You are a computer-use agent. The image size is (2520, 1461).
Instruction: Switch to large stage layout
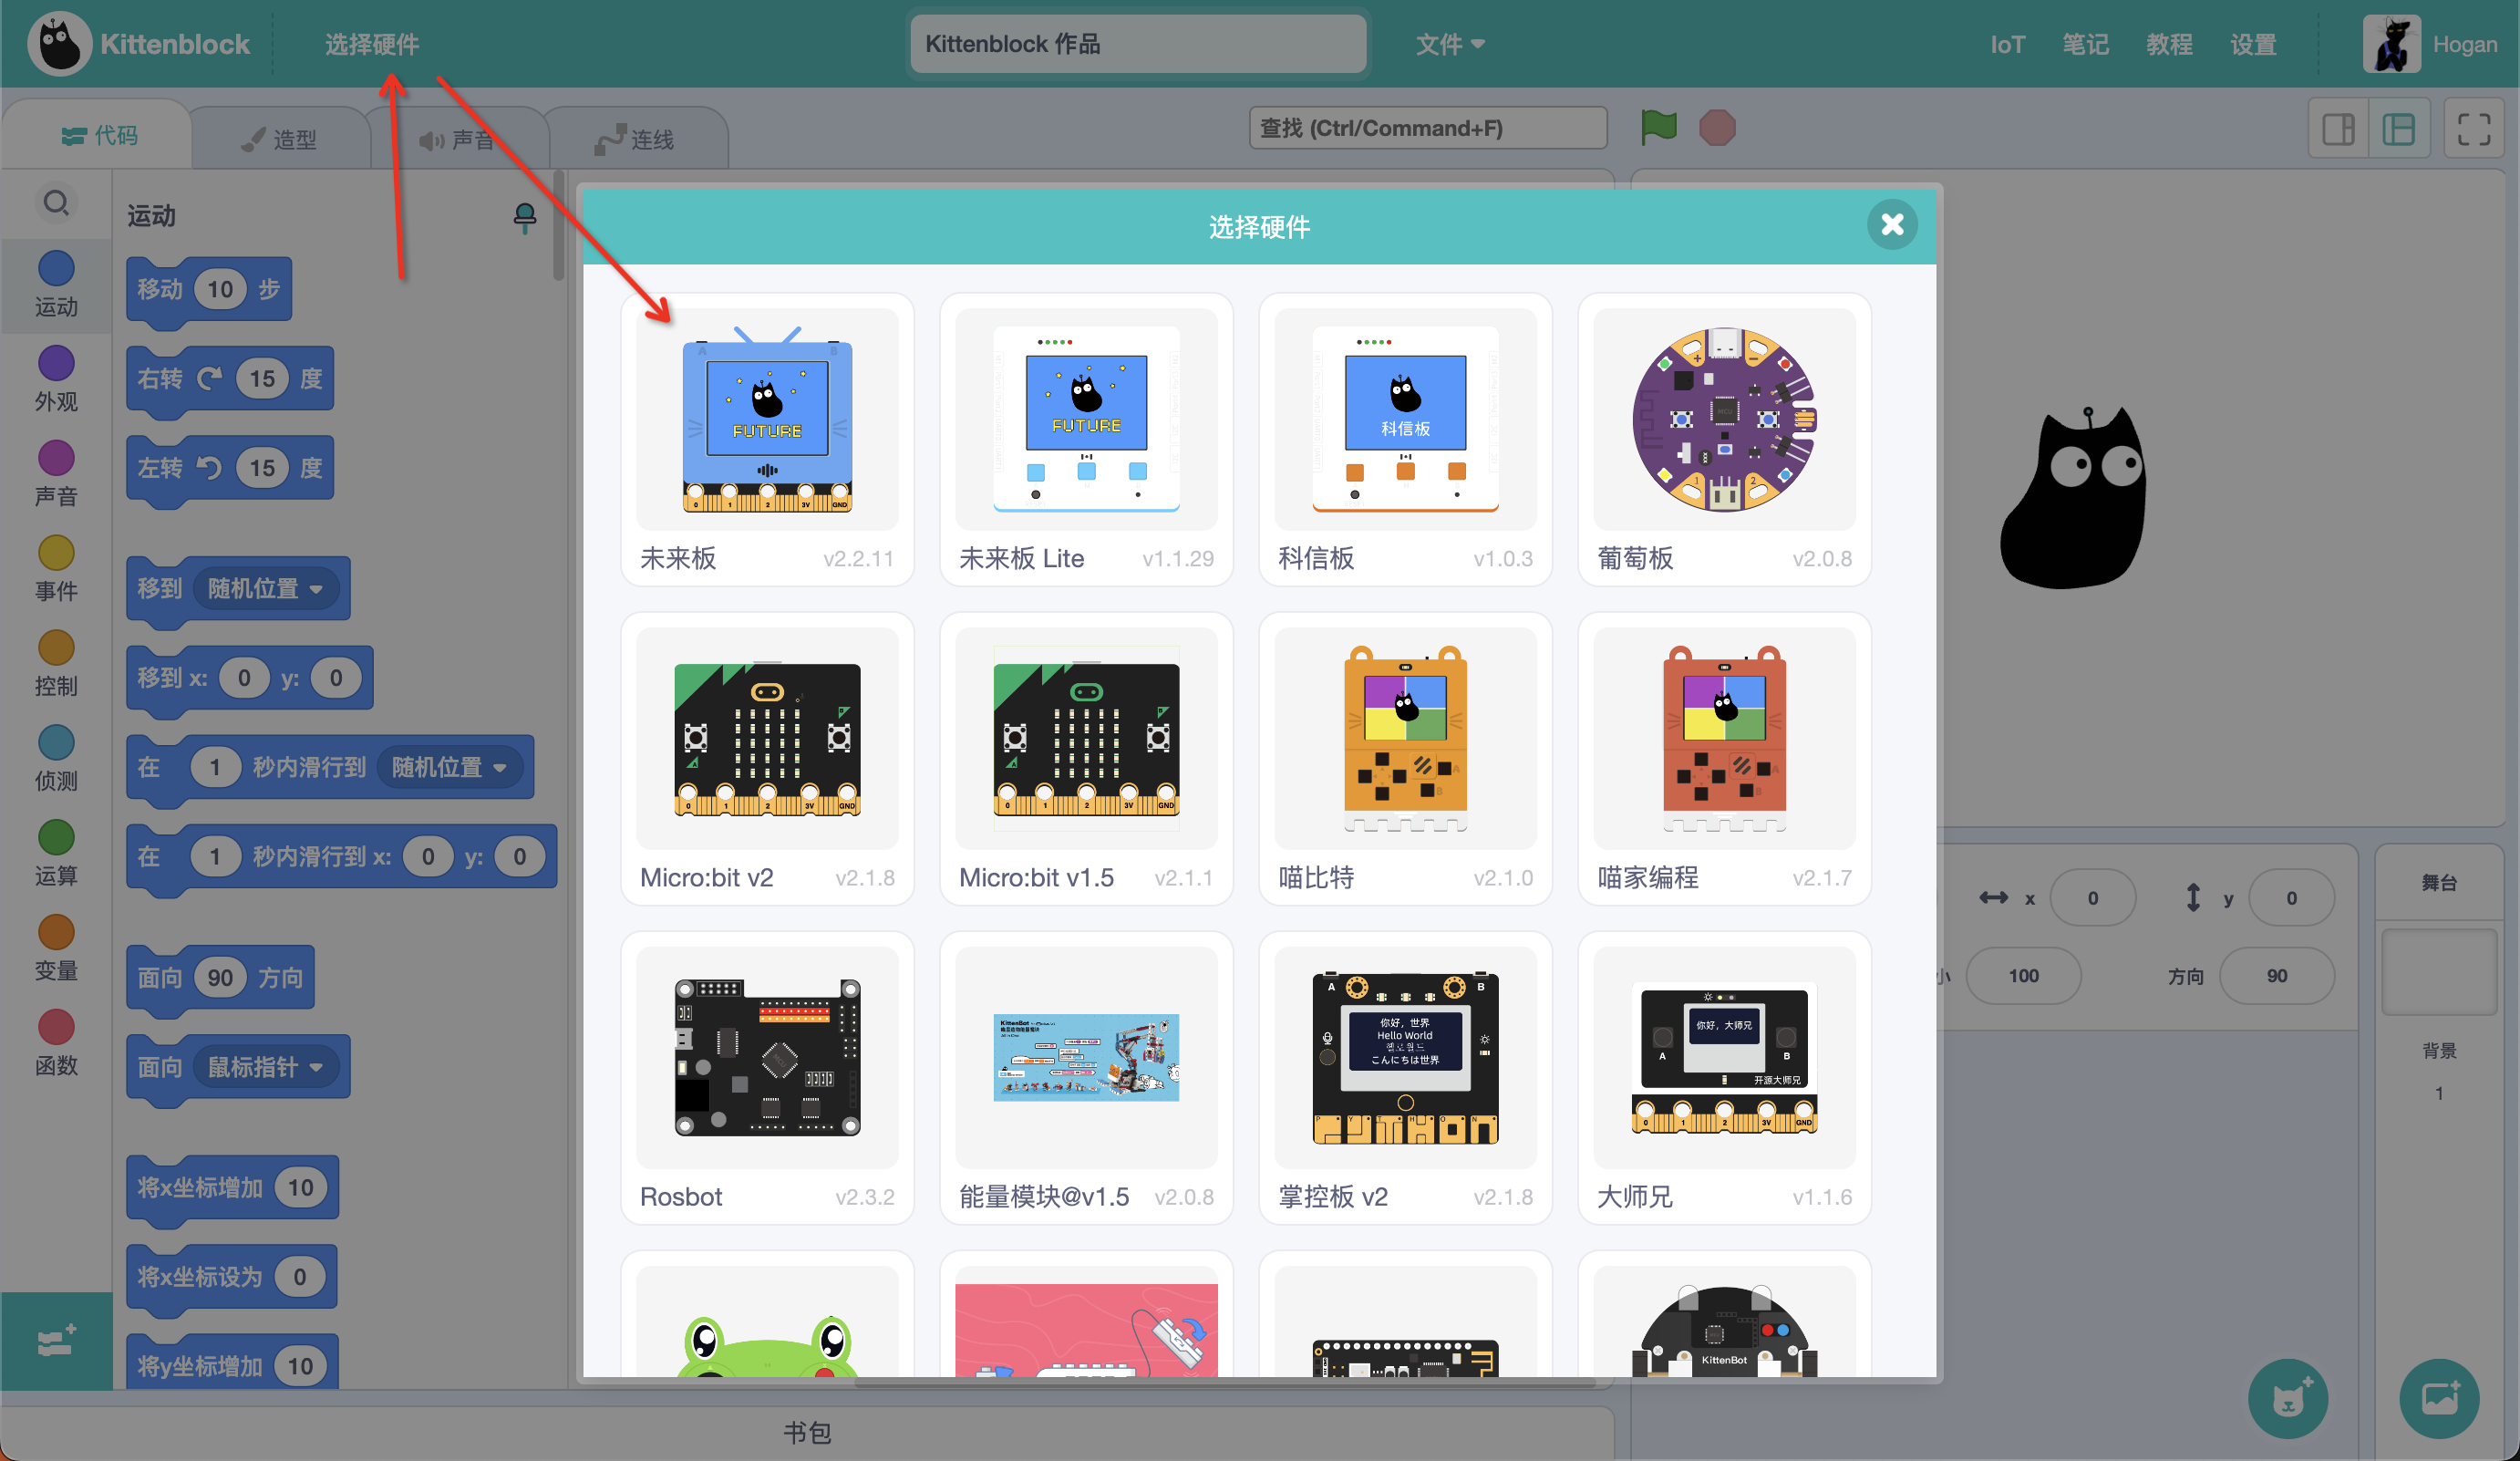(x=2399, y=129)
